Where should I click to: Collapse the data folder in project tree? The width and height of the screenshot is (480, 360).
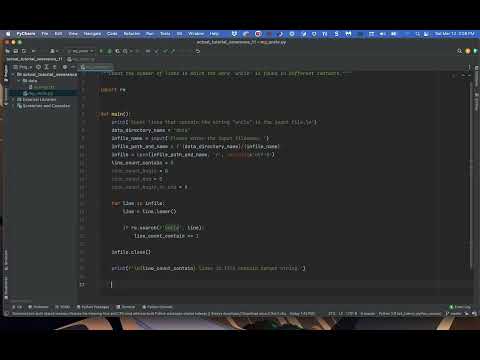coord(19,81)
